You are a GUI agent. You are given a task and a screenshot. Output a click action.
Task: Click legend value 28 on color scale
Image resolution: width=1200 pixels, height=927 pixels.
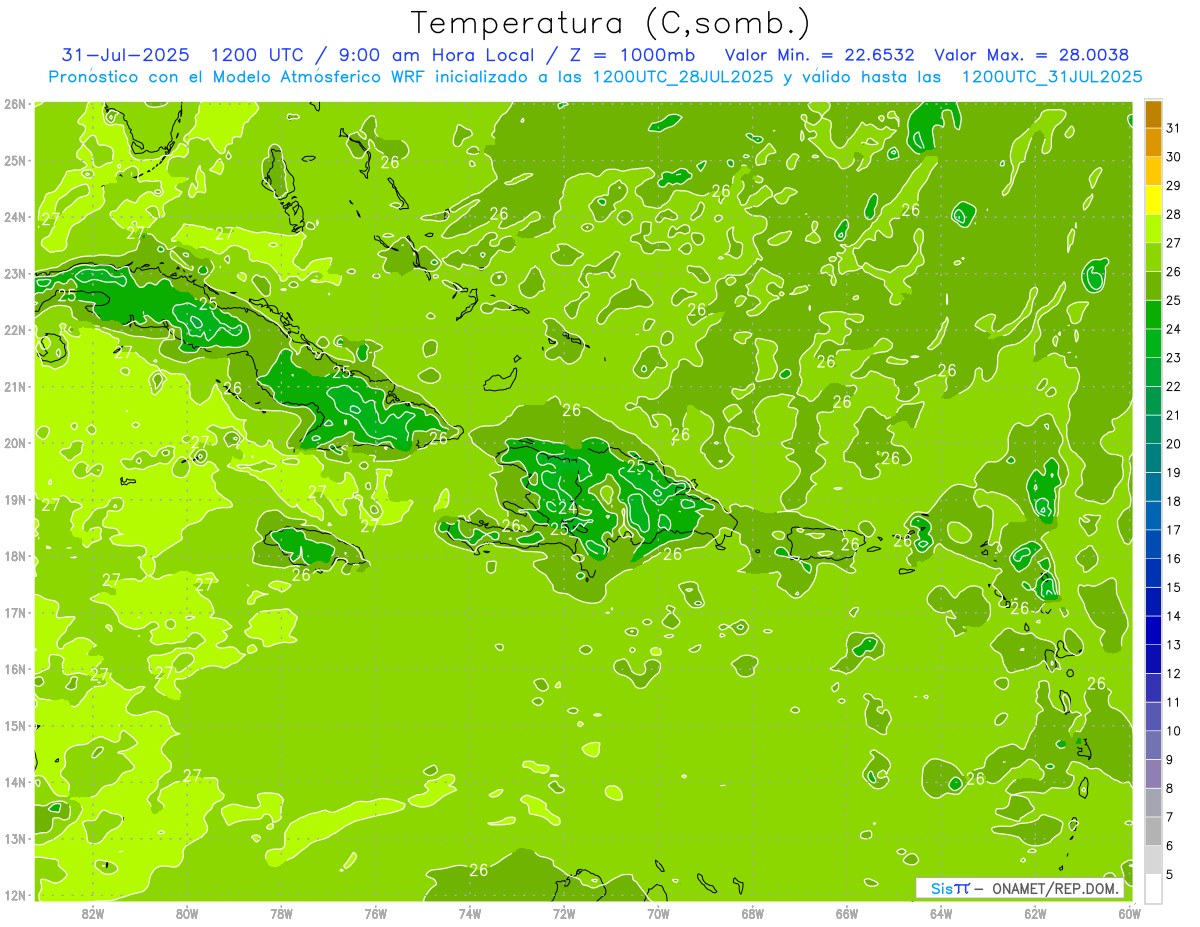(x=1173, y=214)
